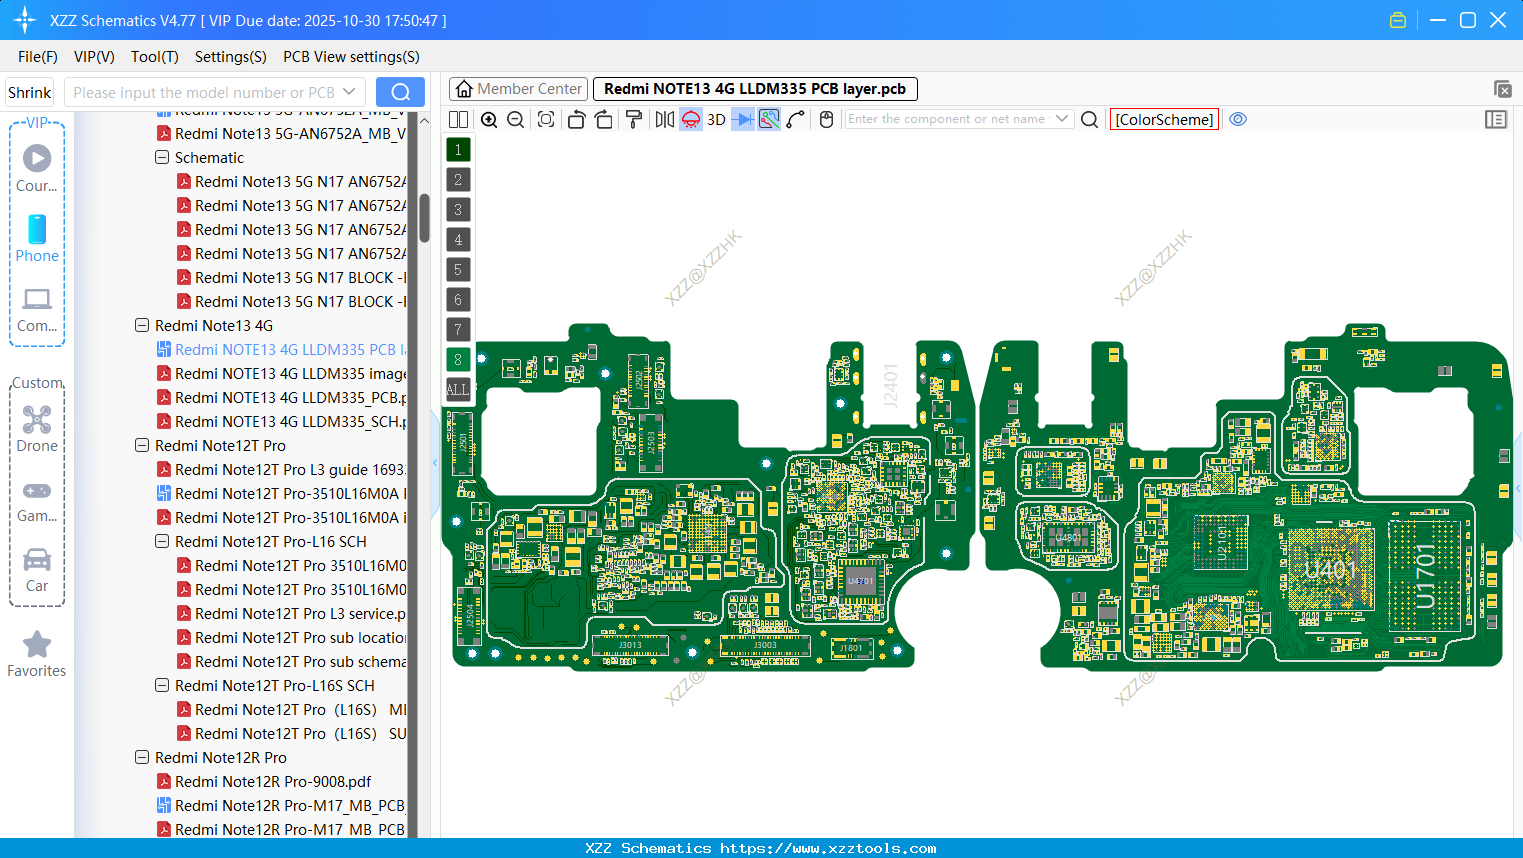Open the ColorScheme selector
1523x858 pixels.
pos(1164,119)
